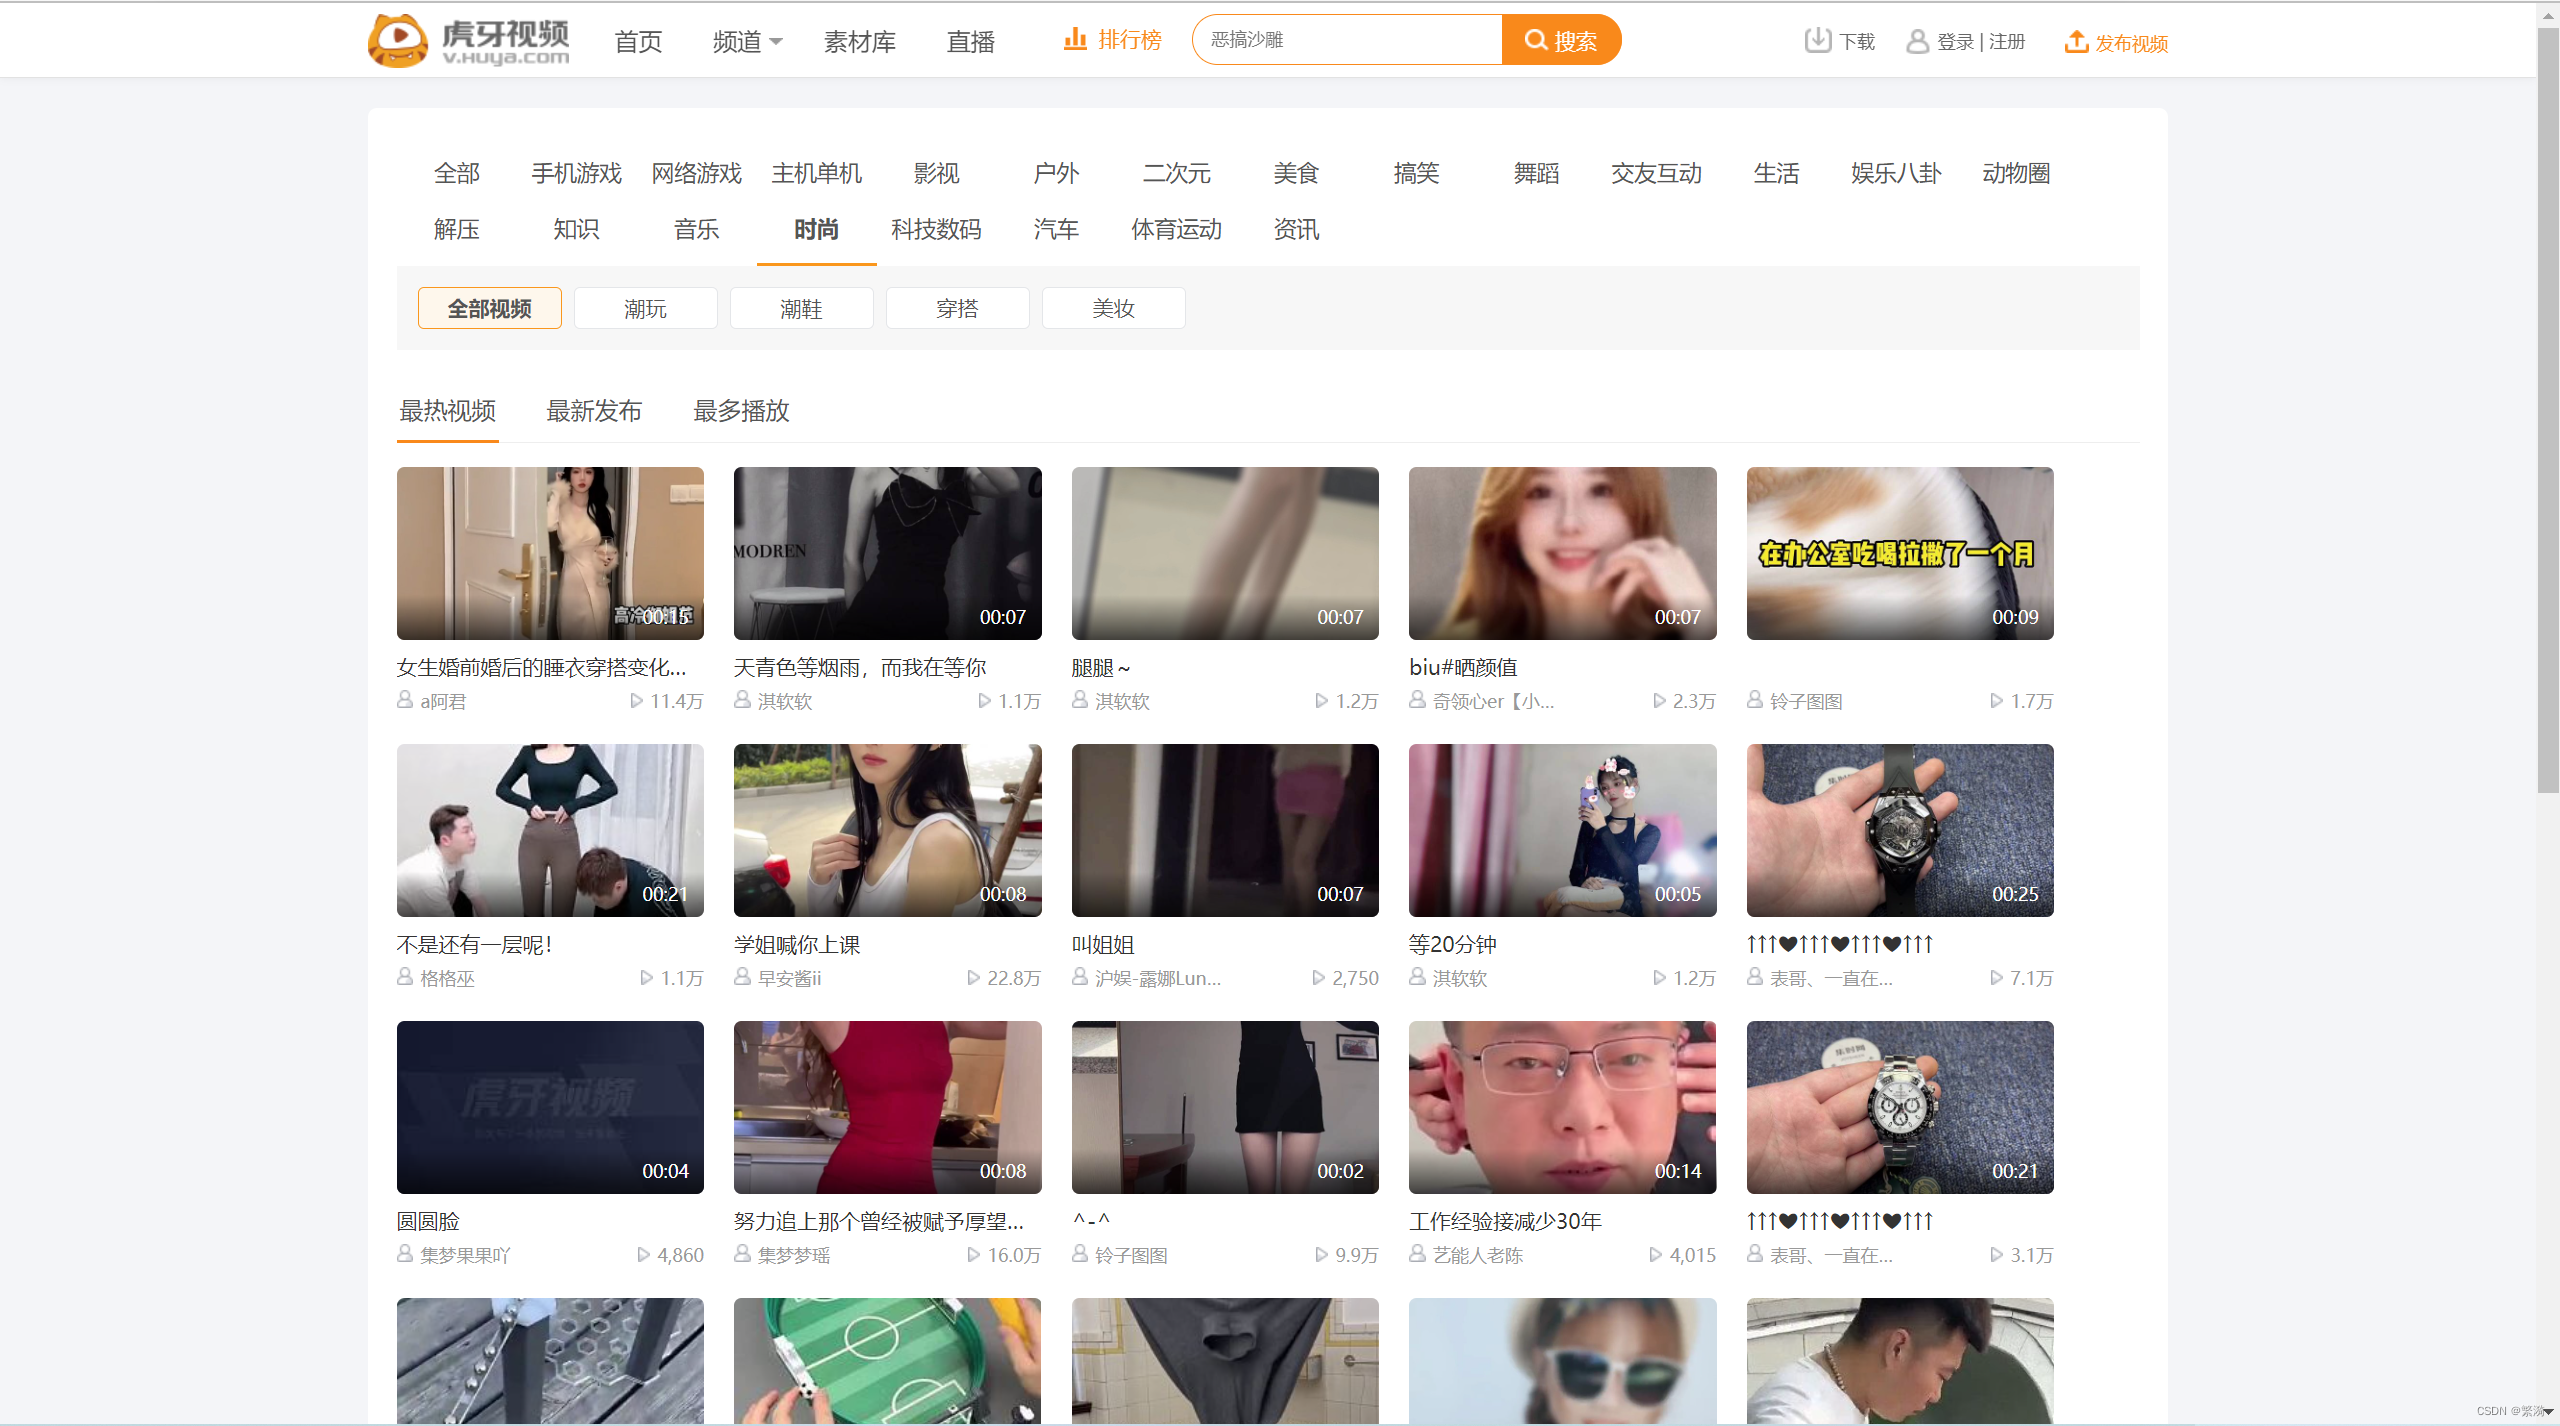This screenshot has width=2560, height=1426.
Task: Switch to the 最新发布 sort tab
Action: (x=594, y=411)
